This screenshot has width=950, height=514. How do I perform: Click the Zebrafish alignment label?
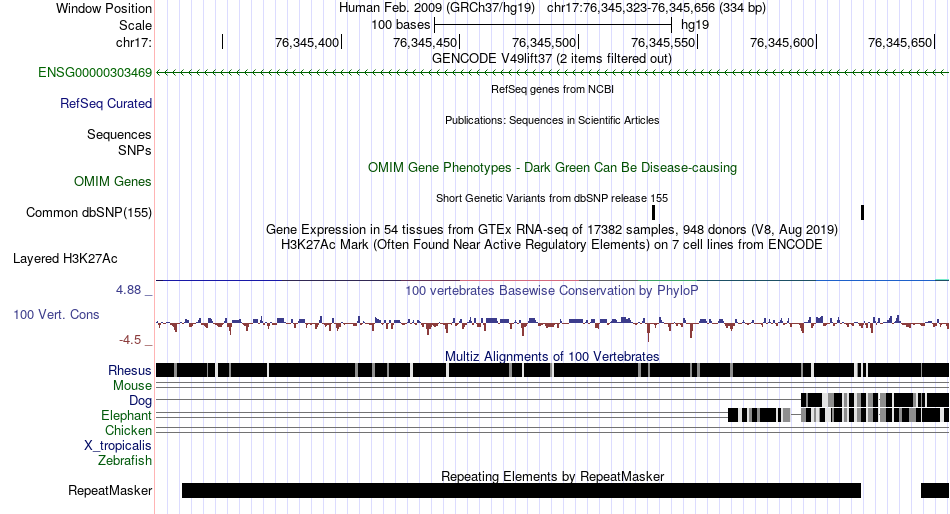tap(125, 461)
